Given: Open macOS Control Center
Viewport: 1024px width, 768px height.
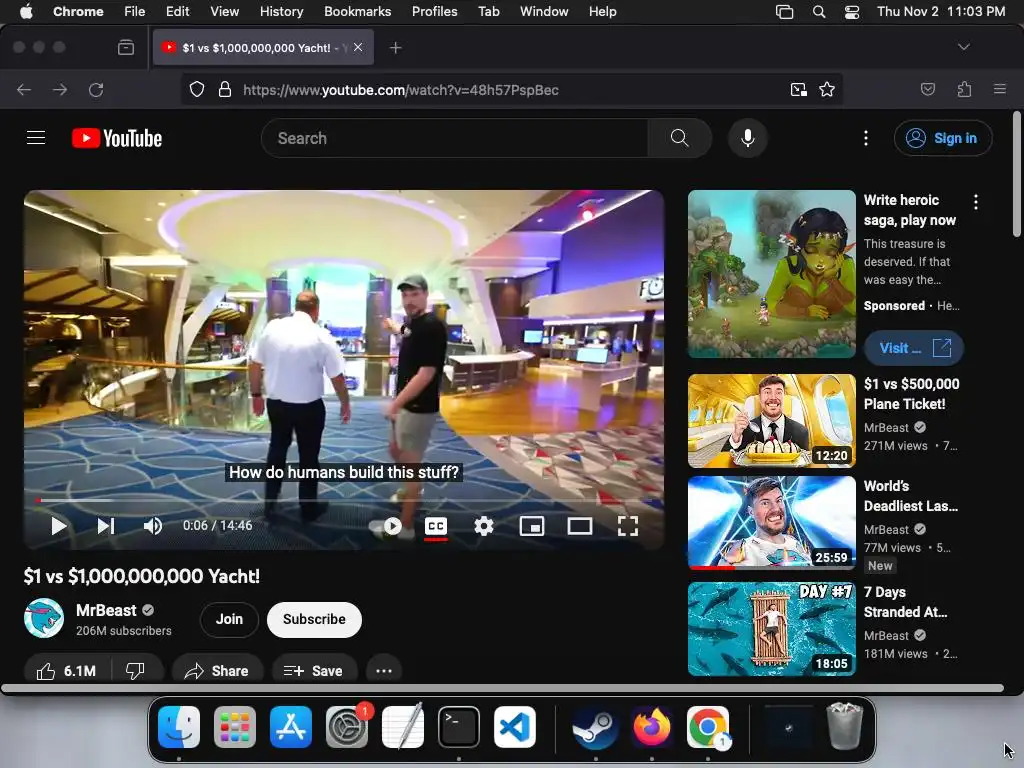Looking at the screenshot, I should pyautogui.click(x=852, y=12).
